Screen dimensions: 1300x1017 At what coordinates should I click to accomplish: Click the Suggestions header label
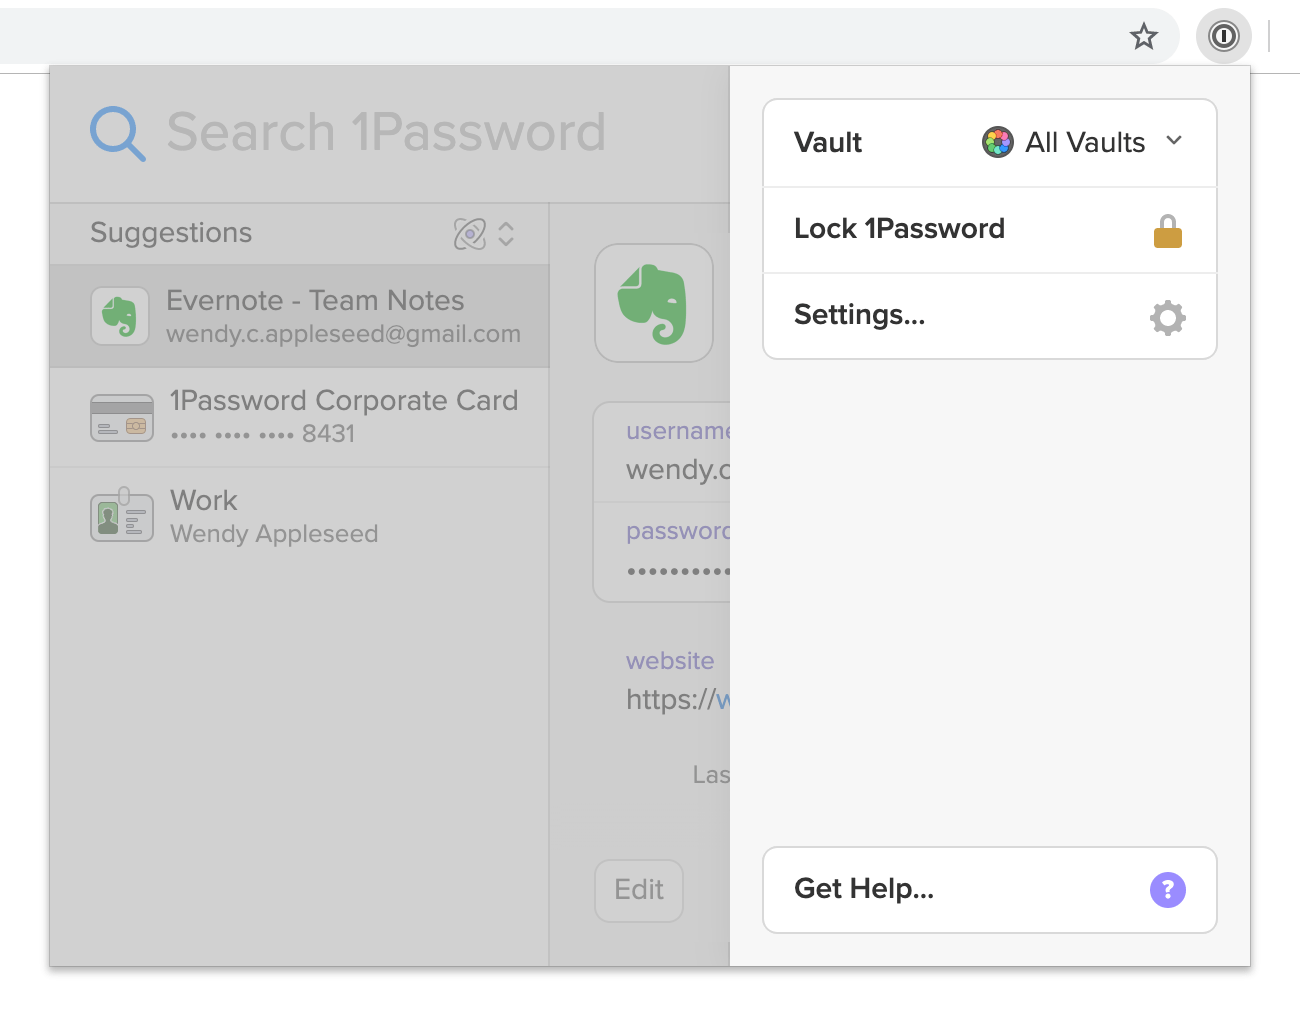[171, 233]
